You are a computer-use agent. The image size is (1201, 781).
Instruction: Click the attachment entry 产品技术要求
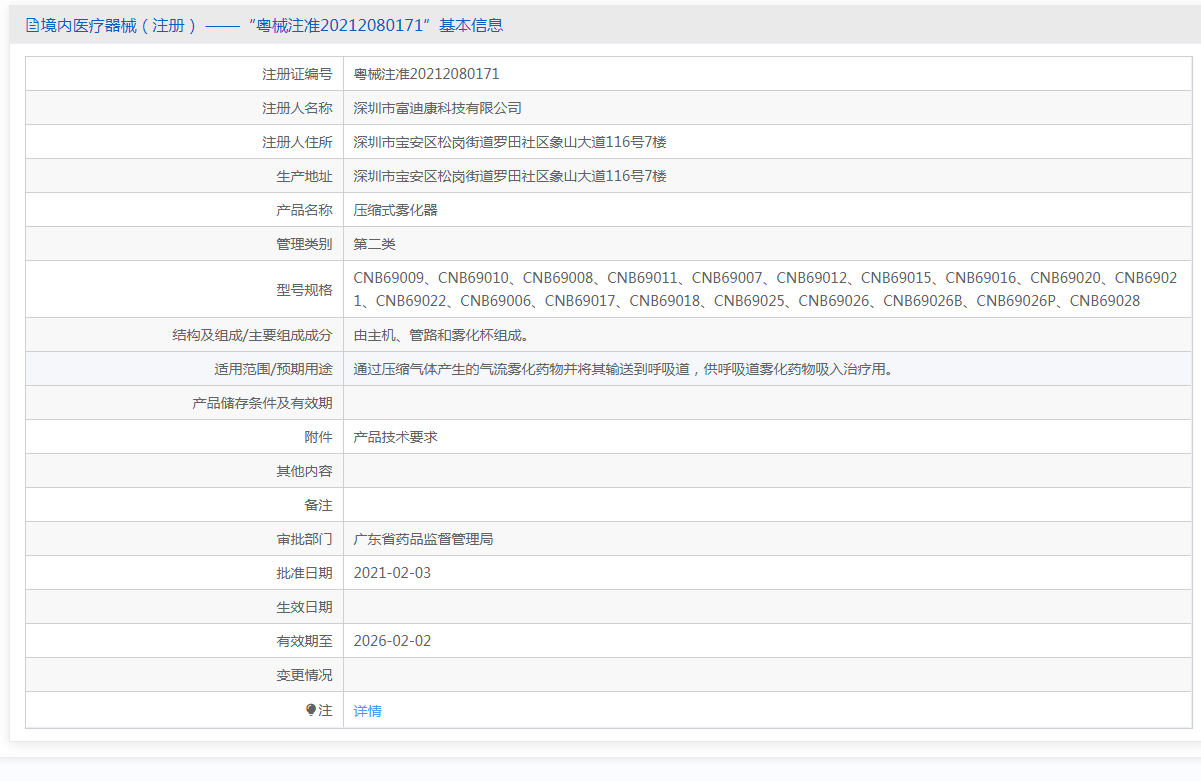click(x=396, y=437)
